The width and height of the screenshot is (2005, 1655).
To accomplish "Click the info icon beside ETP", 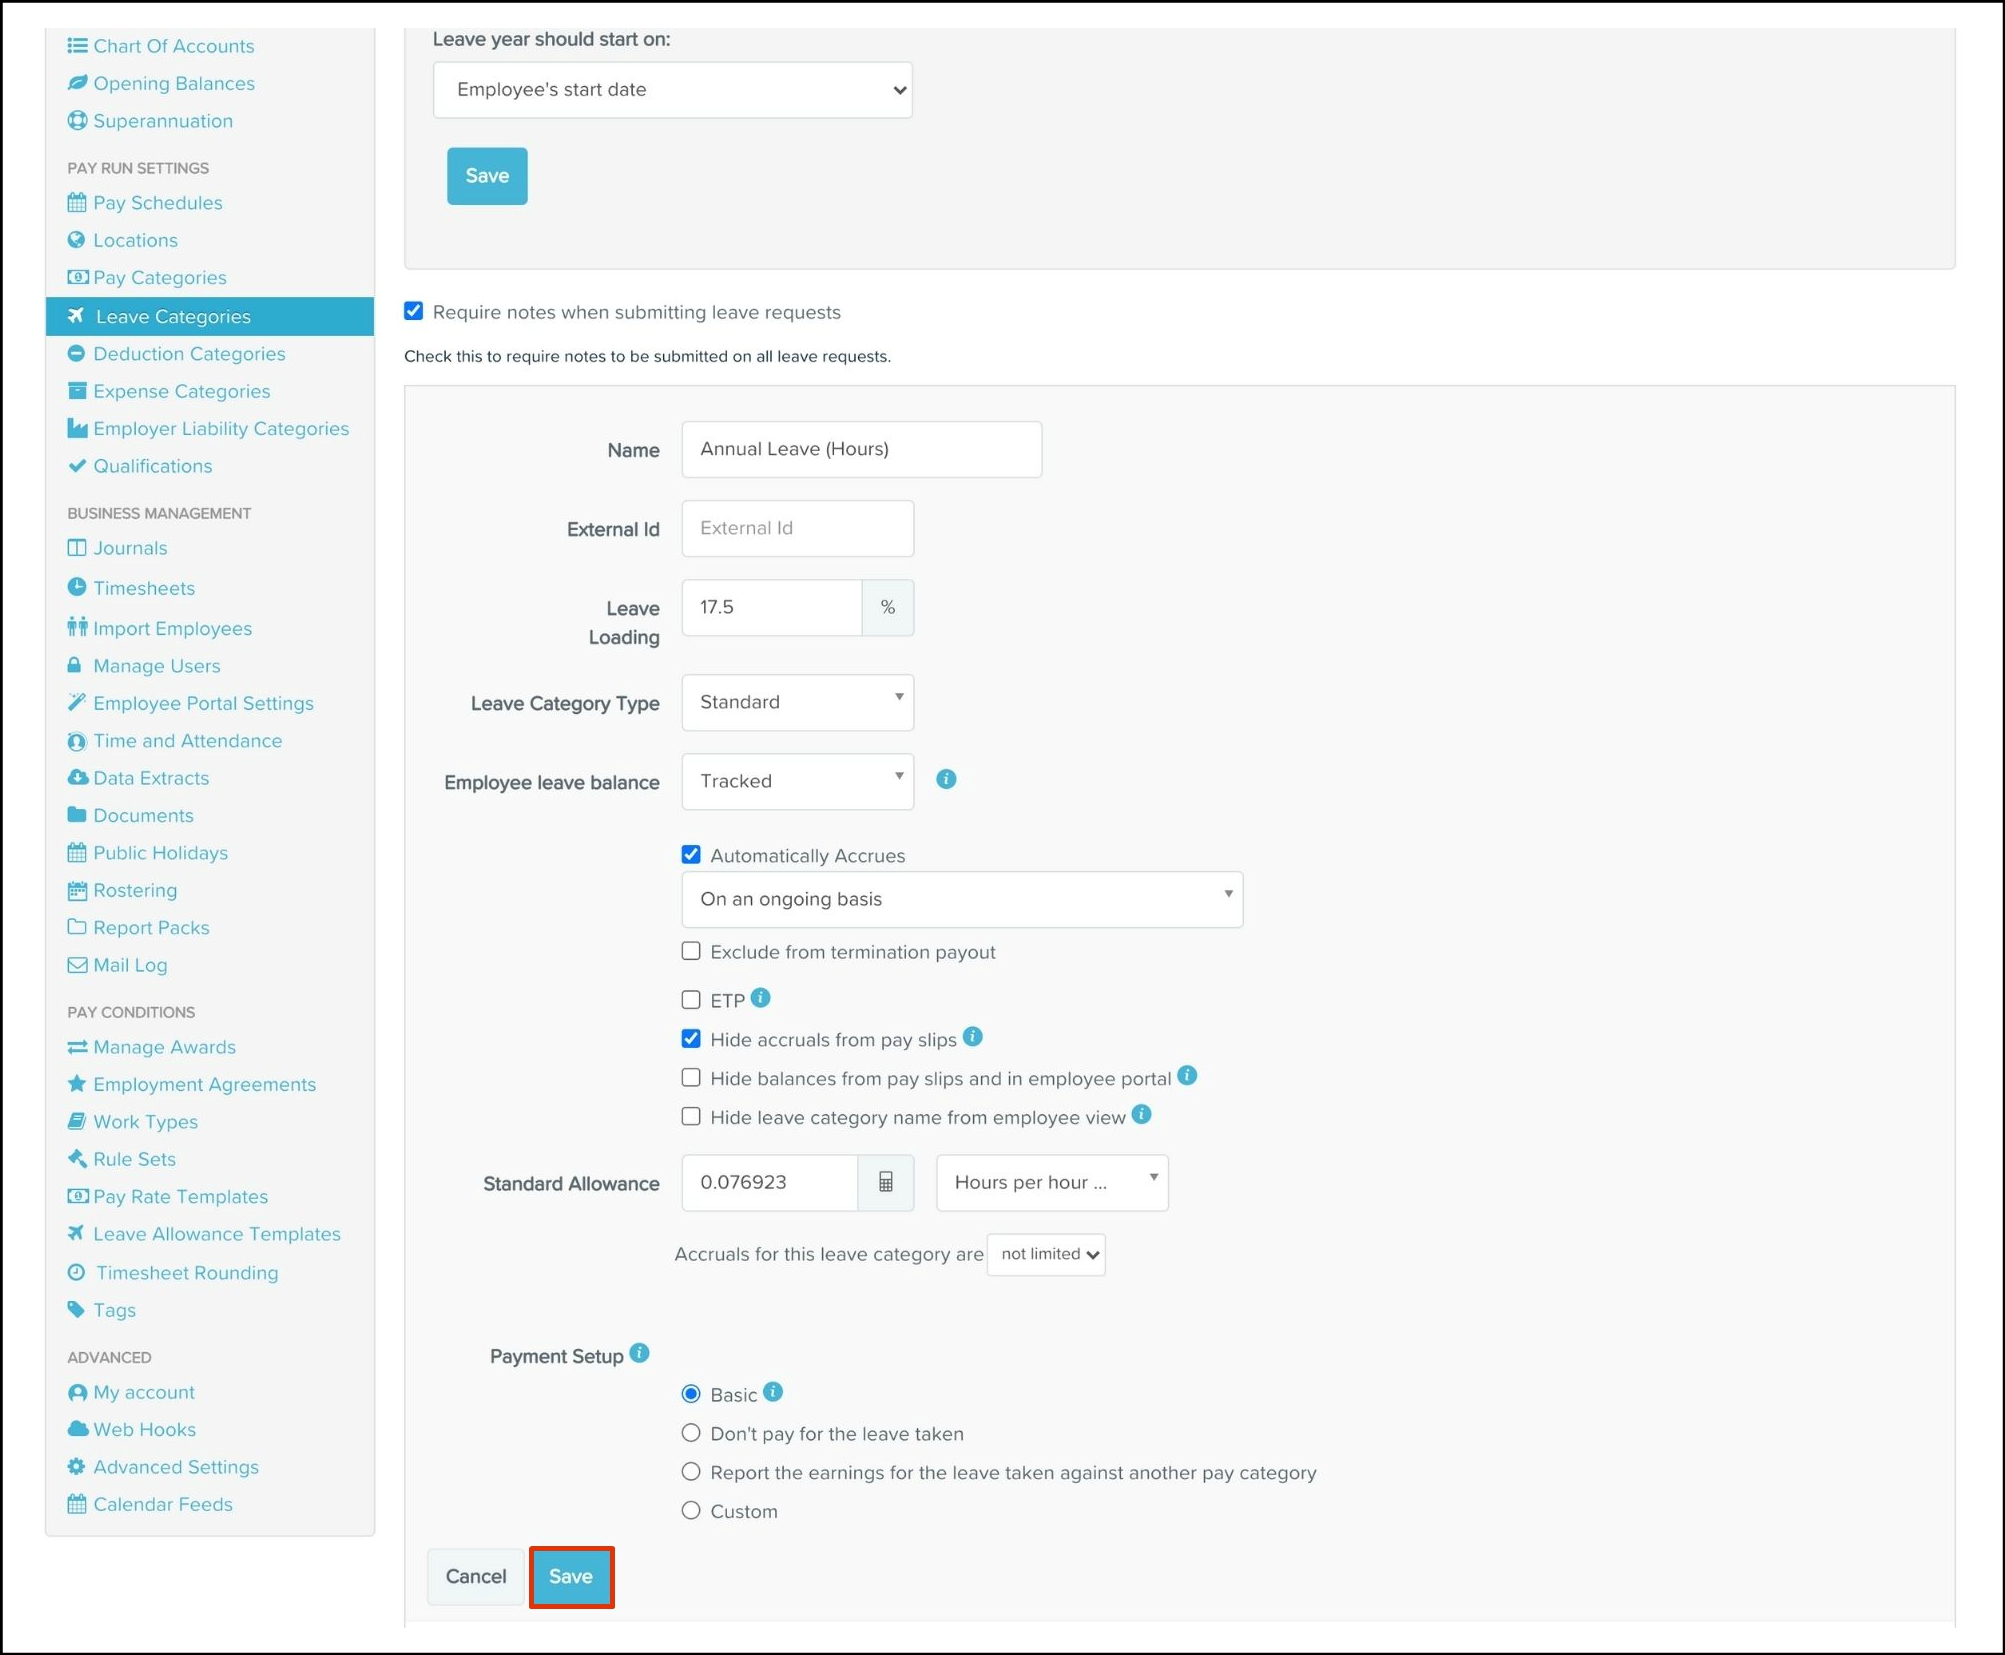I will (x=761, y=998).
